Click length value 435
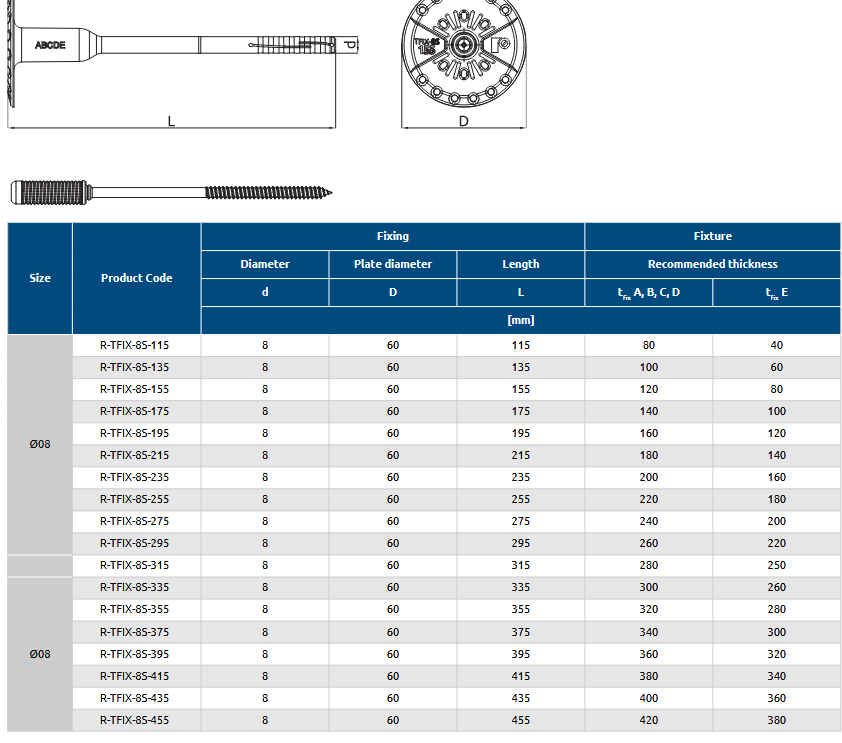 520,698
